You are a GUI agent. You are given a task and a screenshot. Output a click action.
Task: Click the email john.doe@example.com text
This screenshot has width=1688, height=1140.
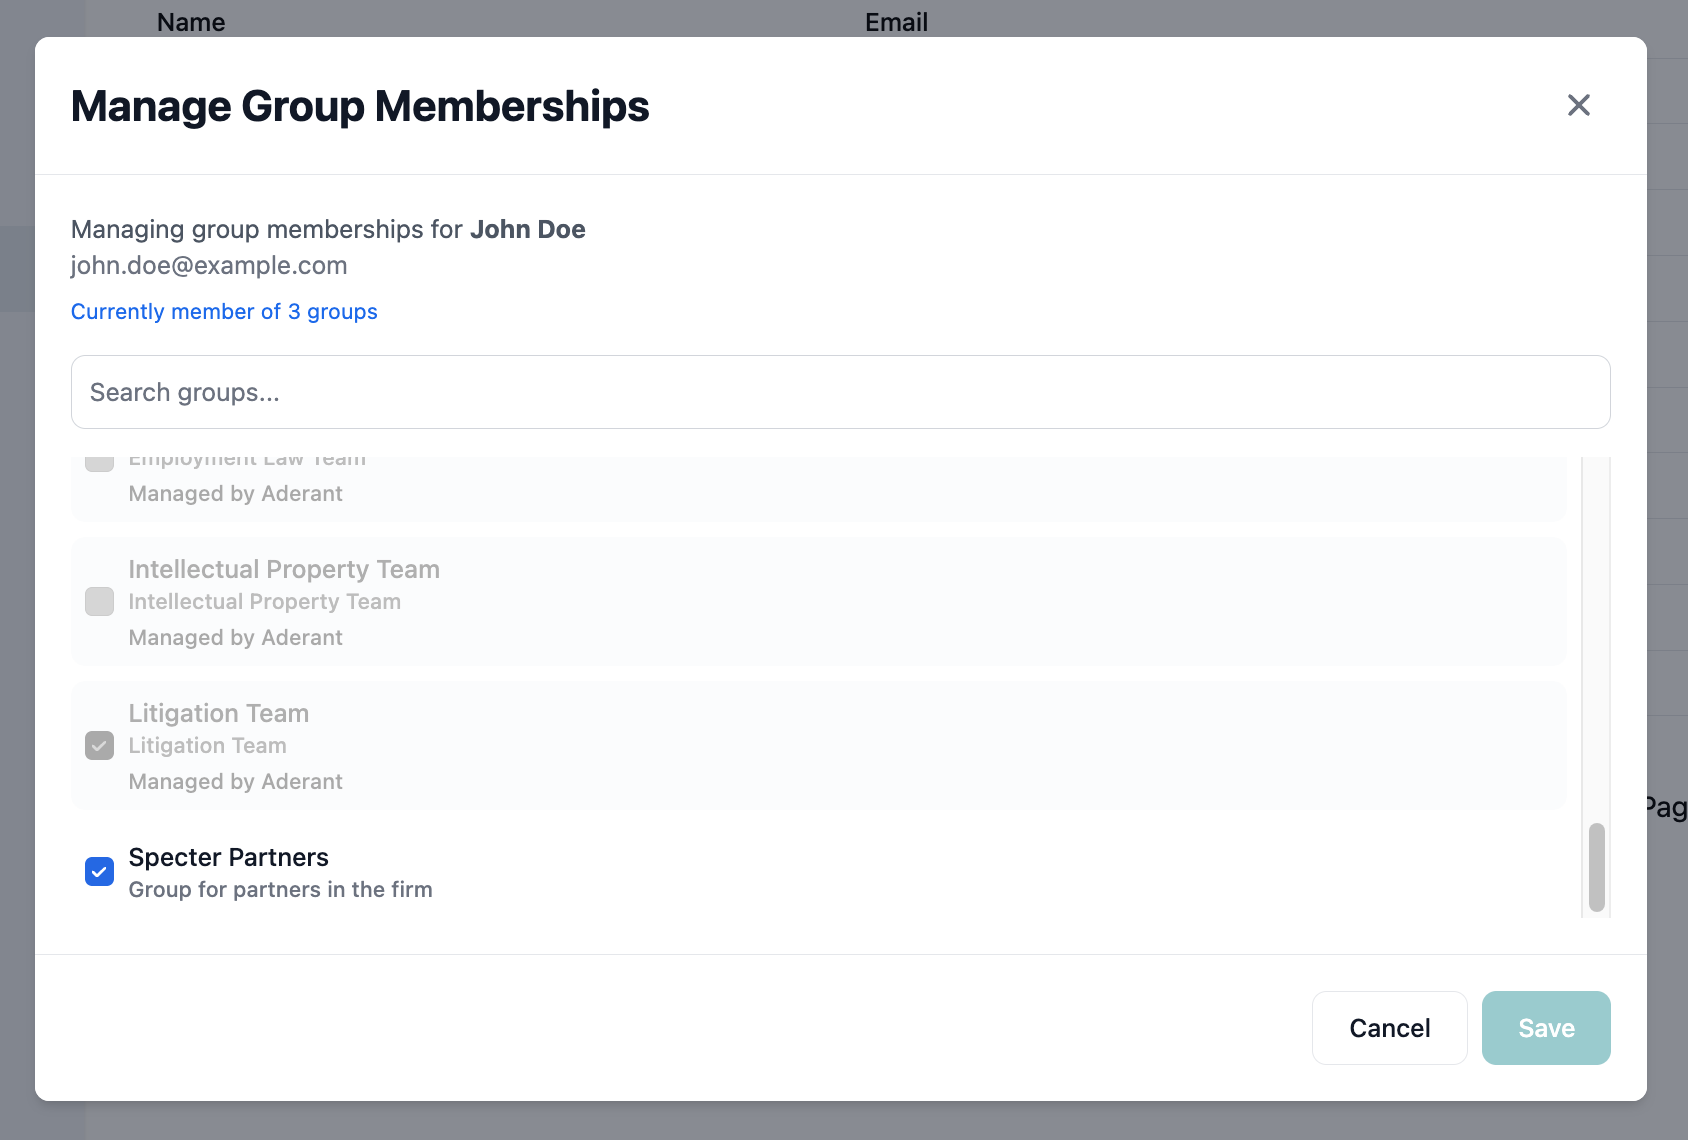coord(208,265)
